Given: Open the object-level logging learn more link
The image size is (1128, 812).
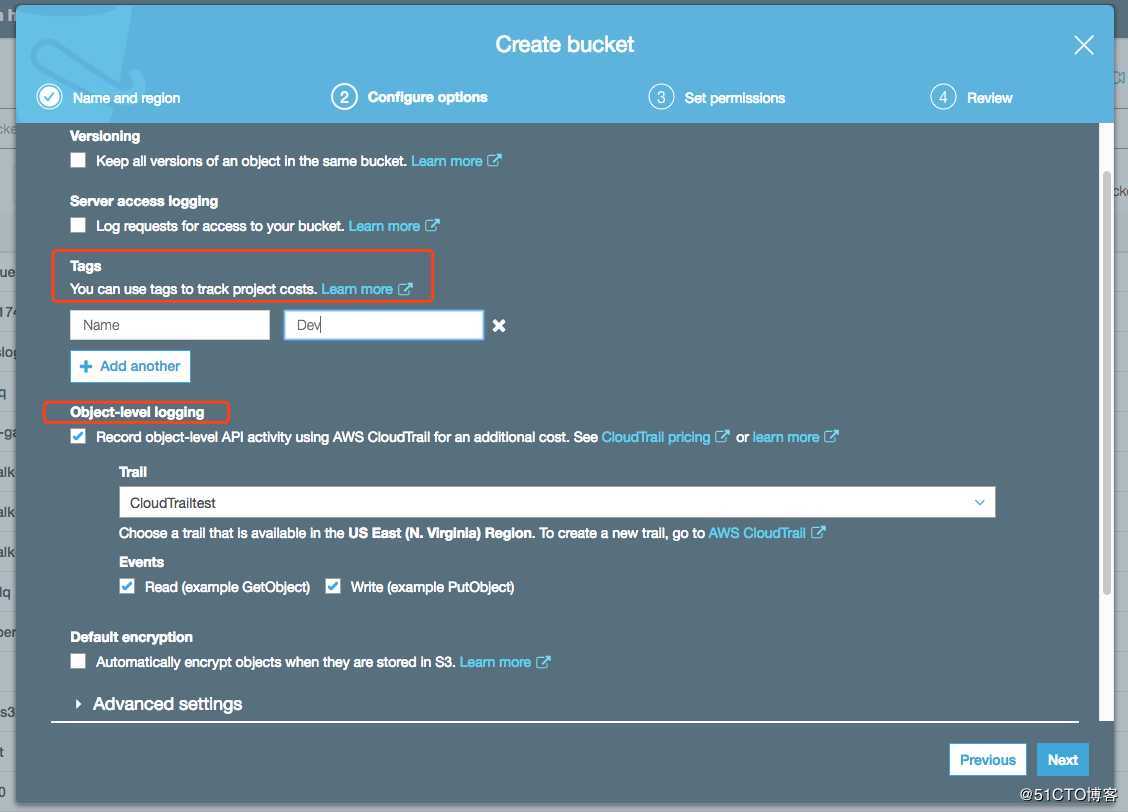Looking at the screenshot, I should 786,437.
